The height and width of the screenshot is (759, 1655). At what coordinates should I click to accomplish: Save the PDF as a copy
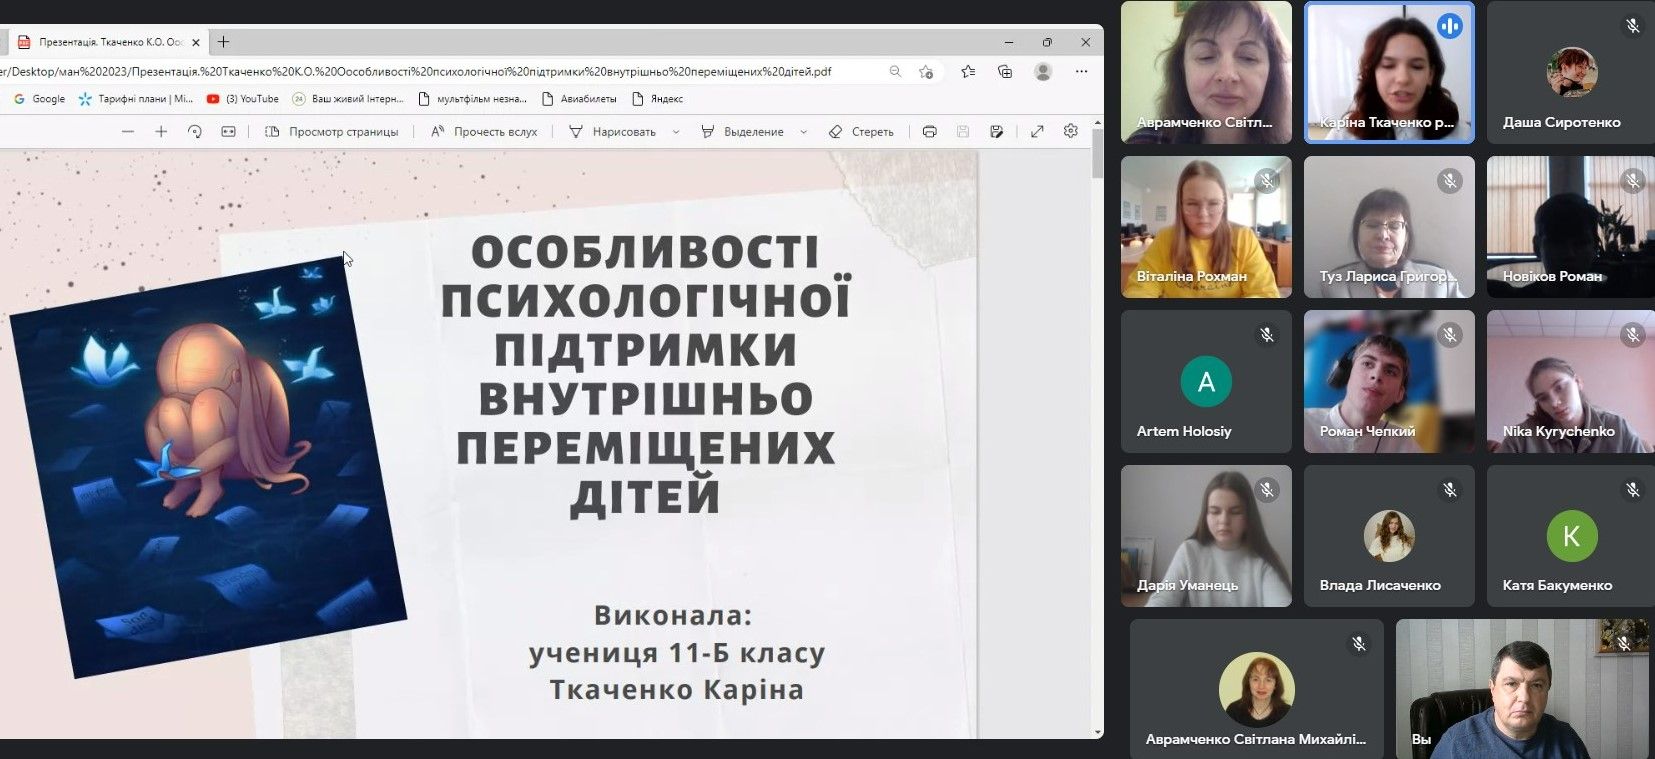pos(996,131)
